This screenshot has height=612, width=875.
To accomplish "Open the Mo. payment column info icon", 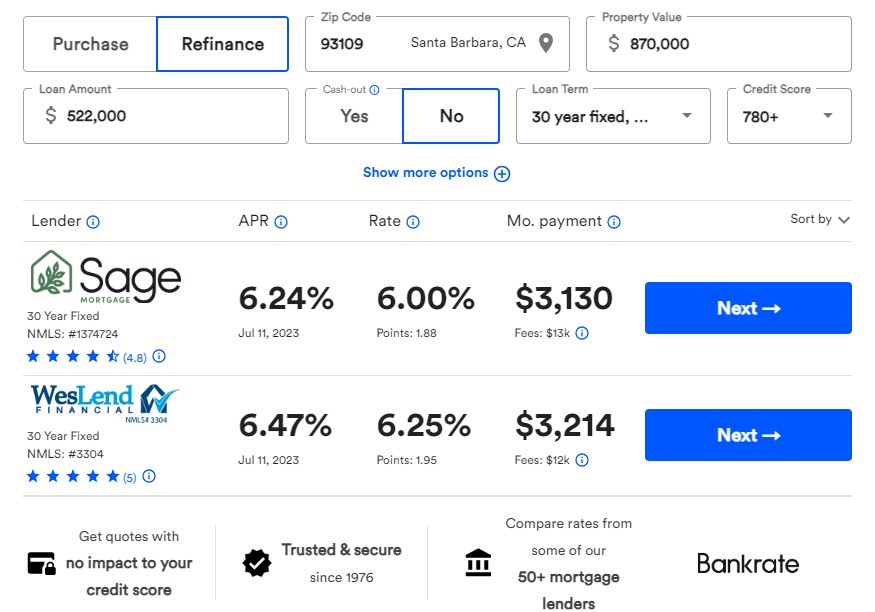I will pyautogui.click(x=614, y=222).
